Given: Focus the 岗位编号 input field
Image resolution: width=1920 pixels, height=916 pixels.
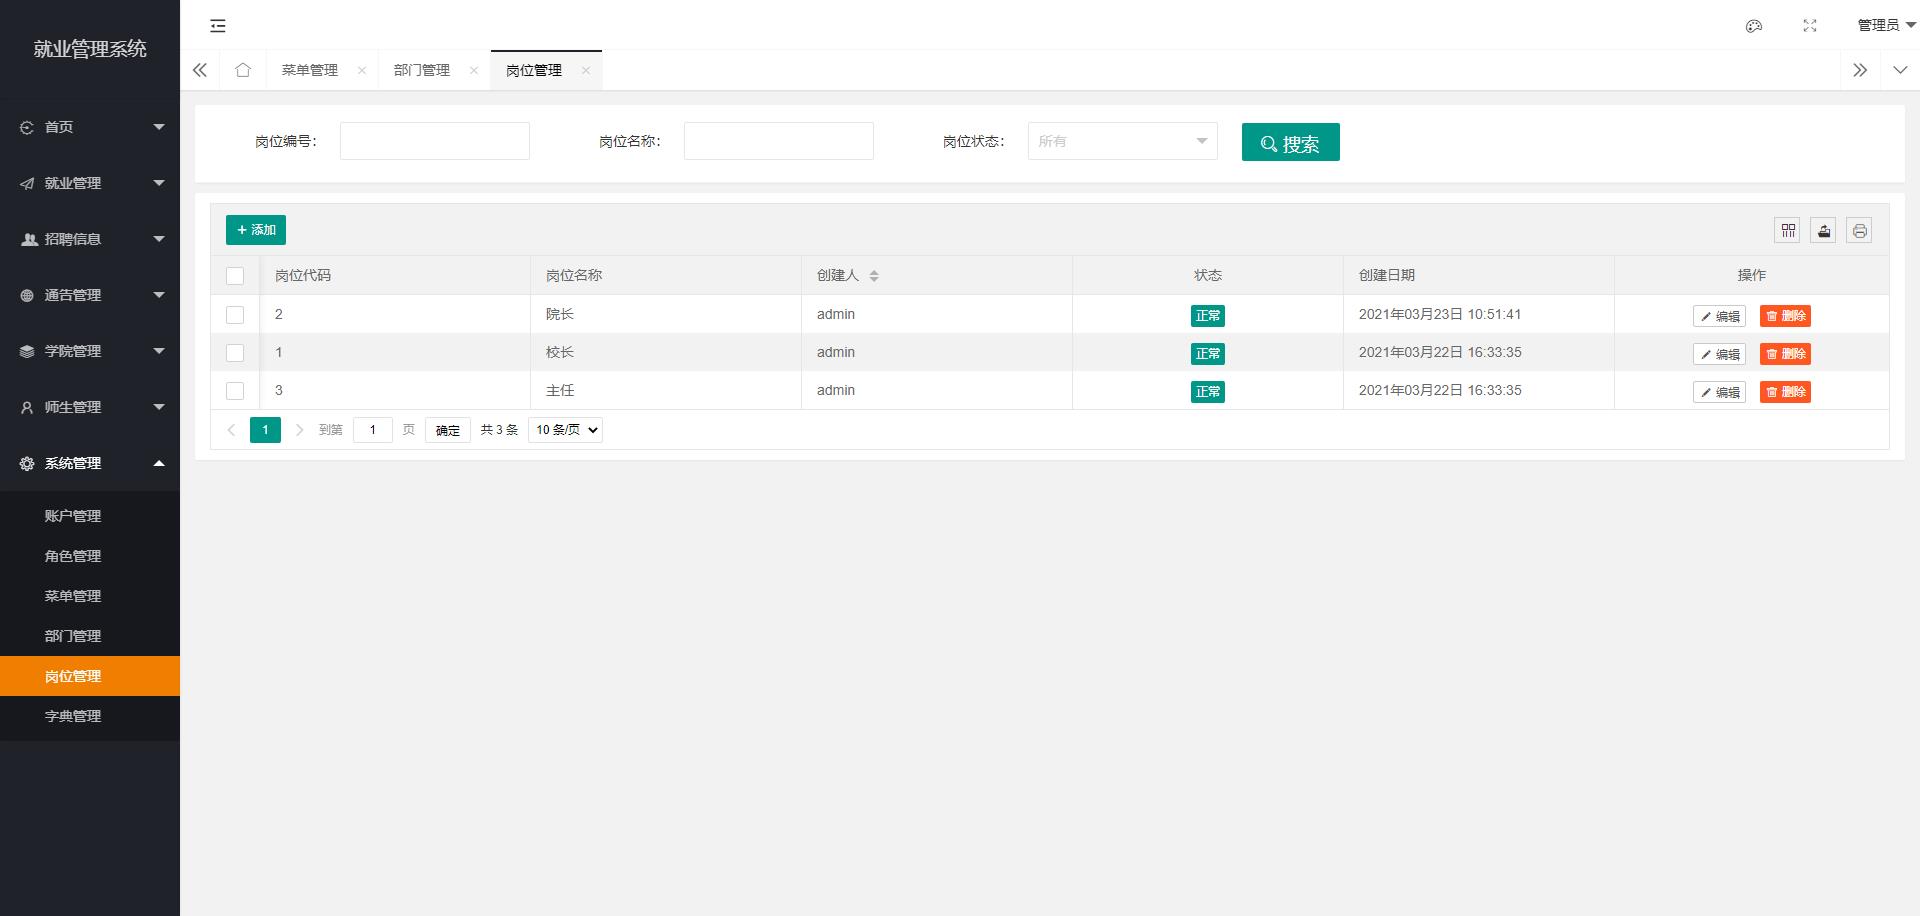Looking at the screenshot, I should [x=435, y=141].
